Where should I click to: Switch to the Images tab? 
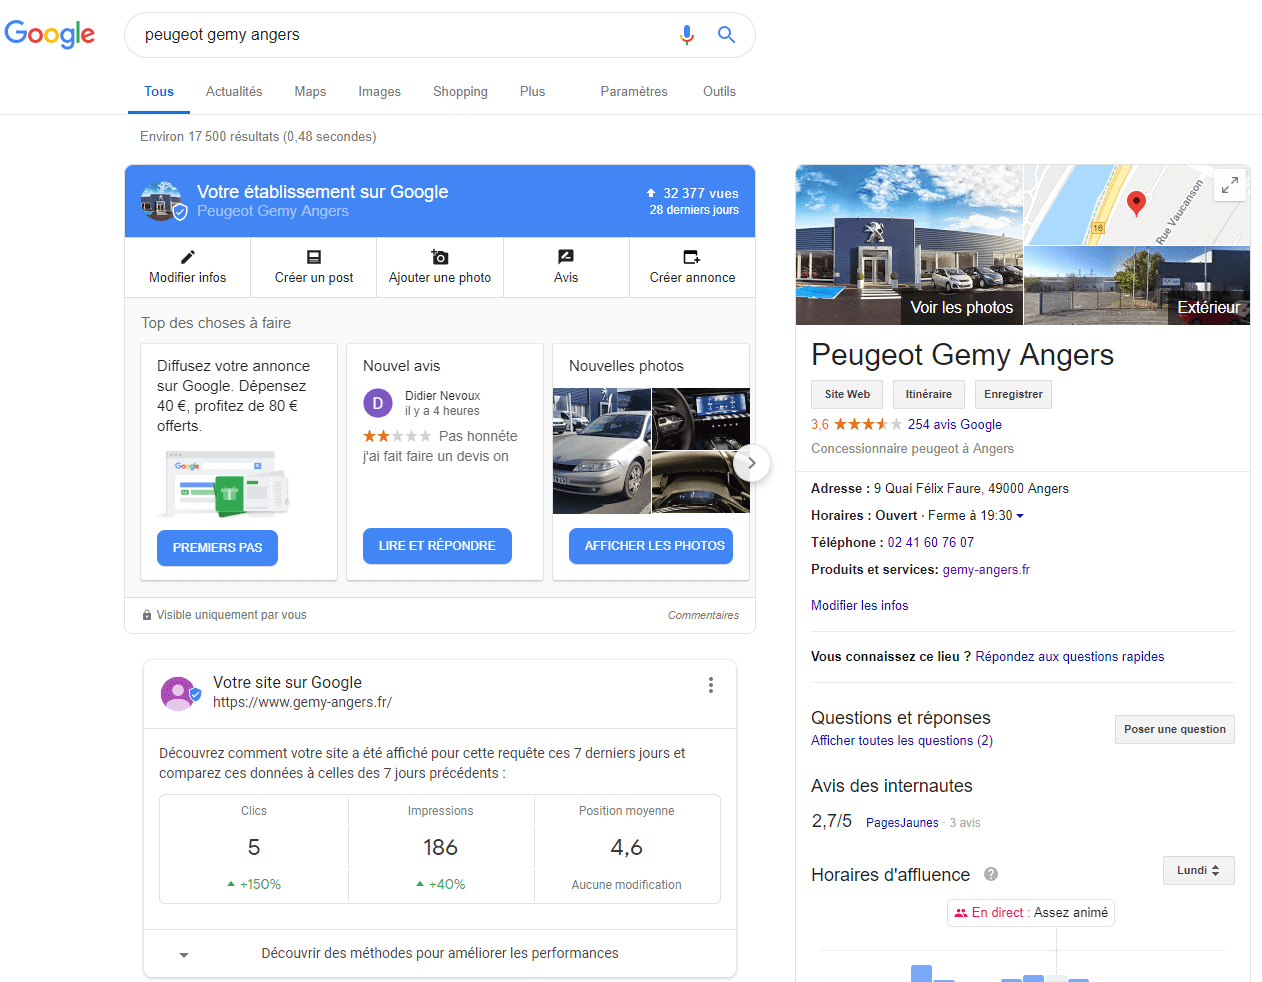coord(380,91)
